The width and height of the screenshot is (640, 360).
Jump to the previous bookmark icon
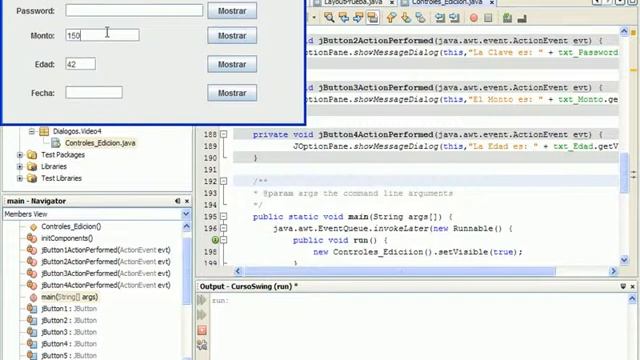click(x=391, y=18)
